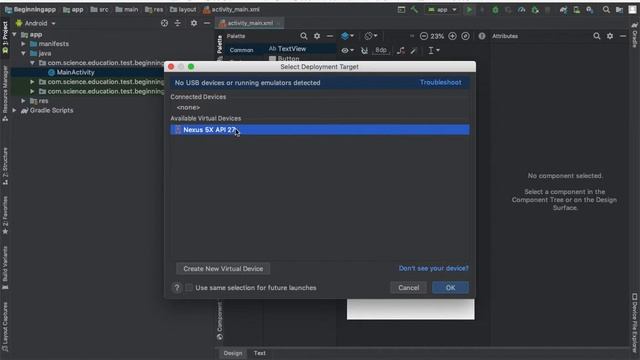The width and height of the screenshot is (640, 360).
Task: Click the layout breadcrumb in navigation bar
Action: [183, 9]
